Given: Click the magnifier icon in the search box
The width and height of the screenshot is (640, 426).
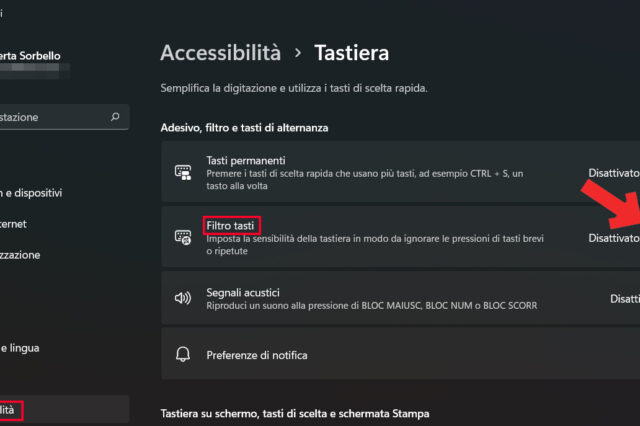Looking at the screenshot, I should point(116,117).
